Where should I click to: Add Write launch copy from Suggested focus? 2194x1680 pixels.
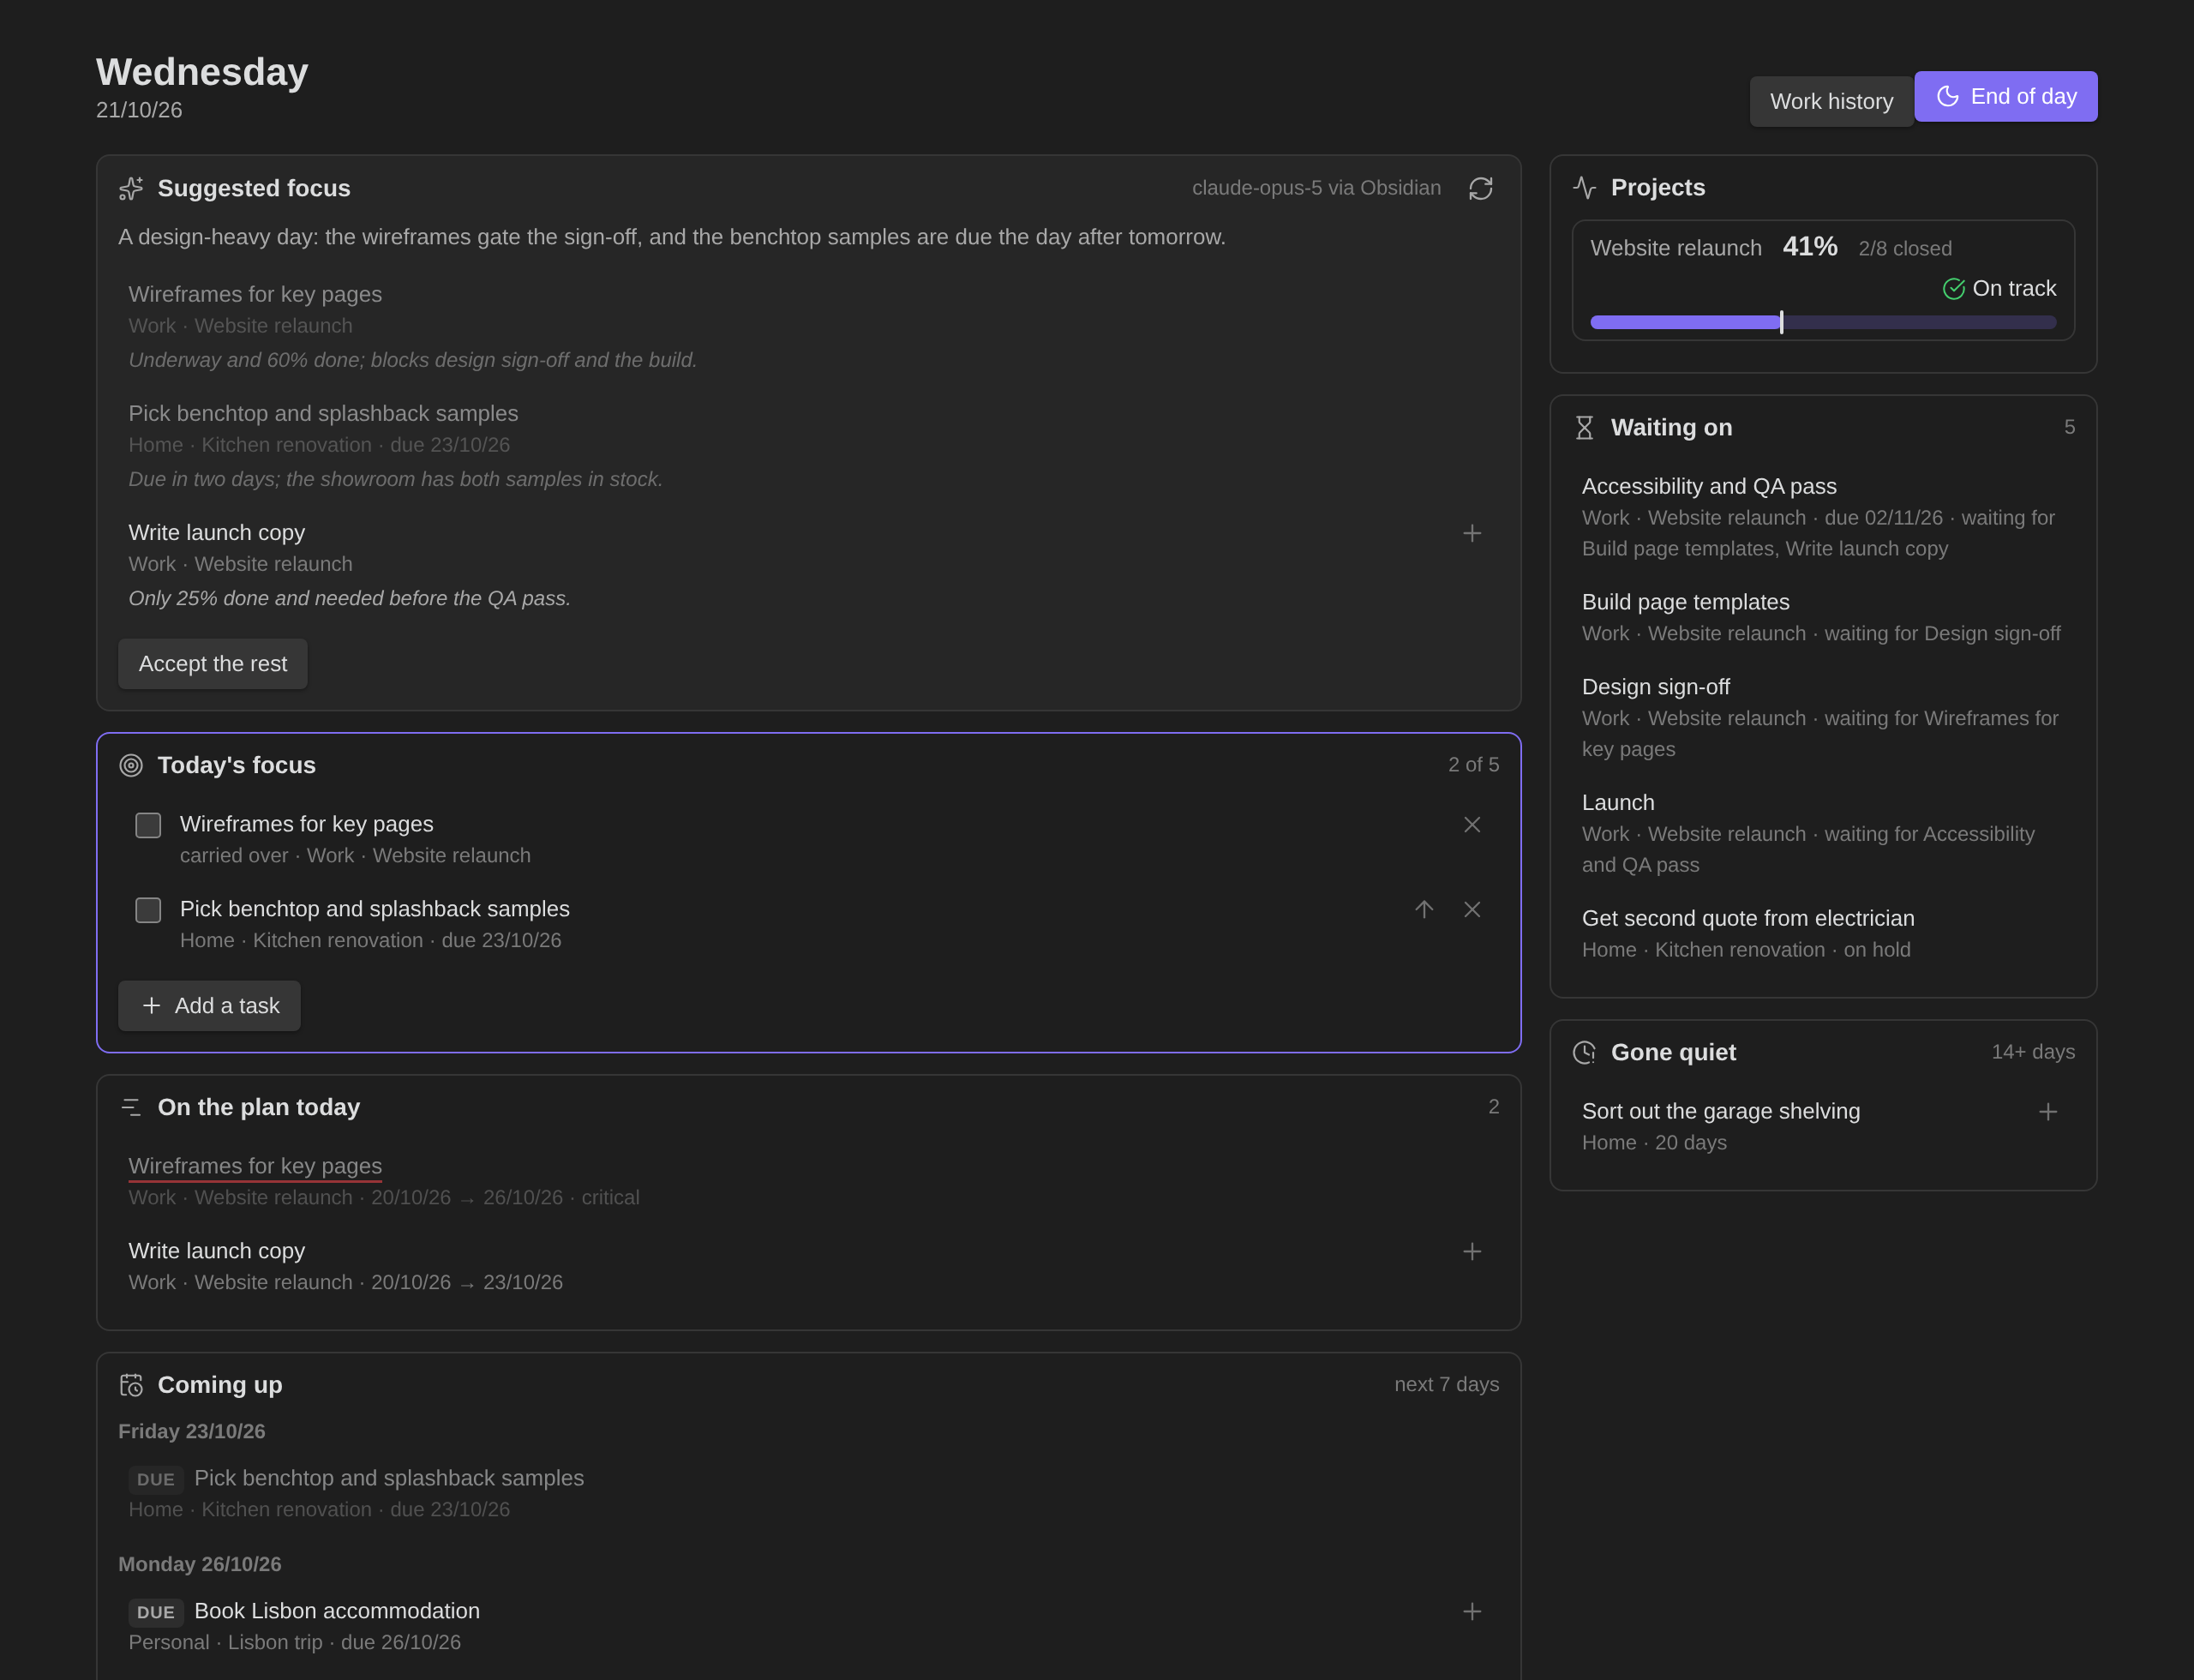(x=1472, y=533)
